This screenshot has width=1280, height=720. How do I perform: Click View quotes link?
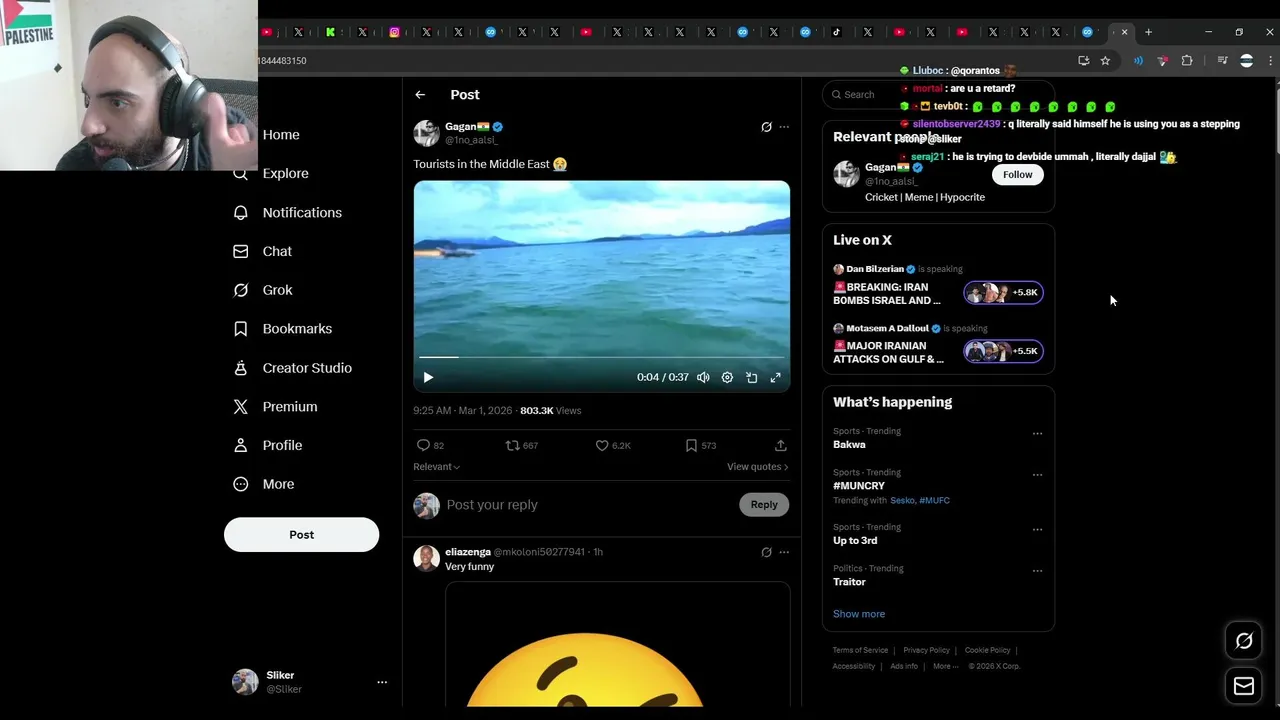757,467
